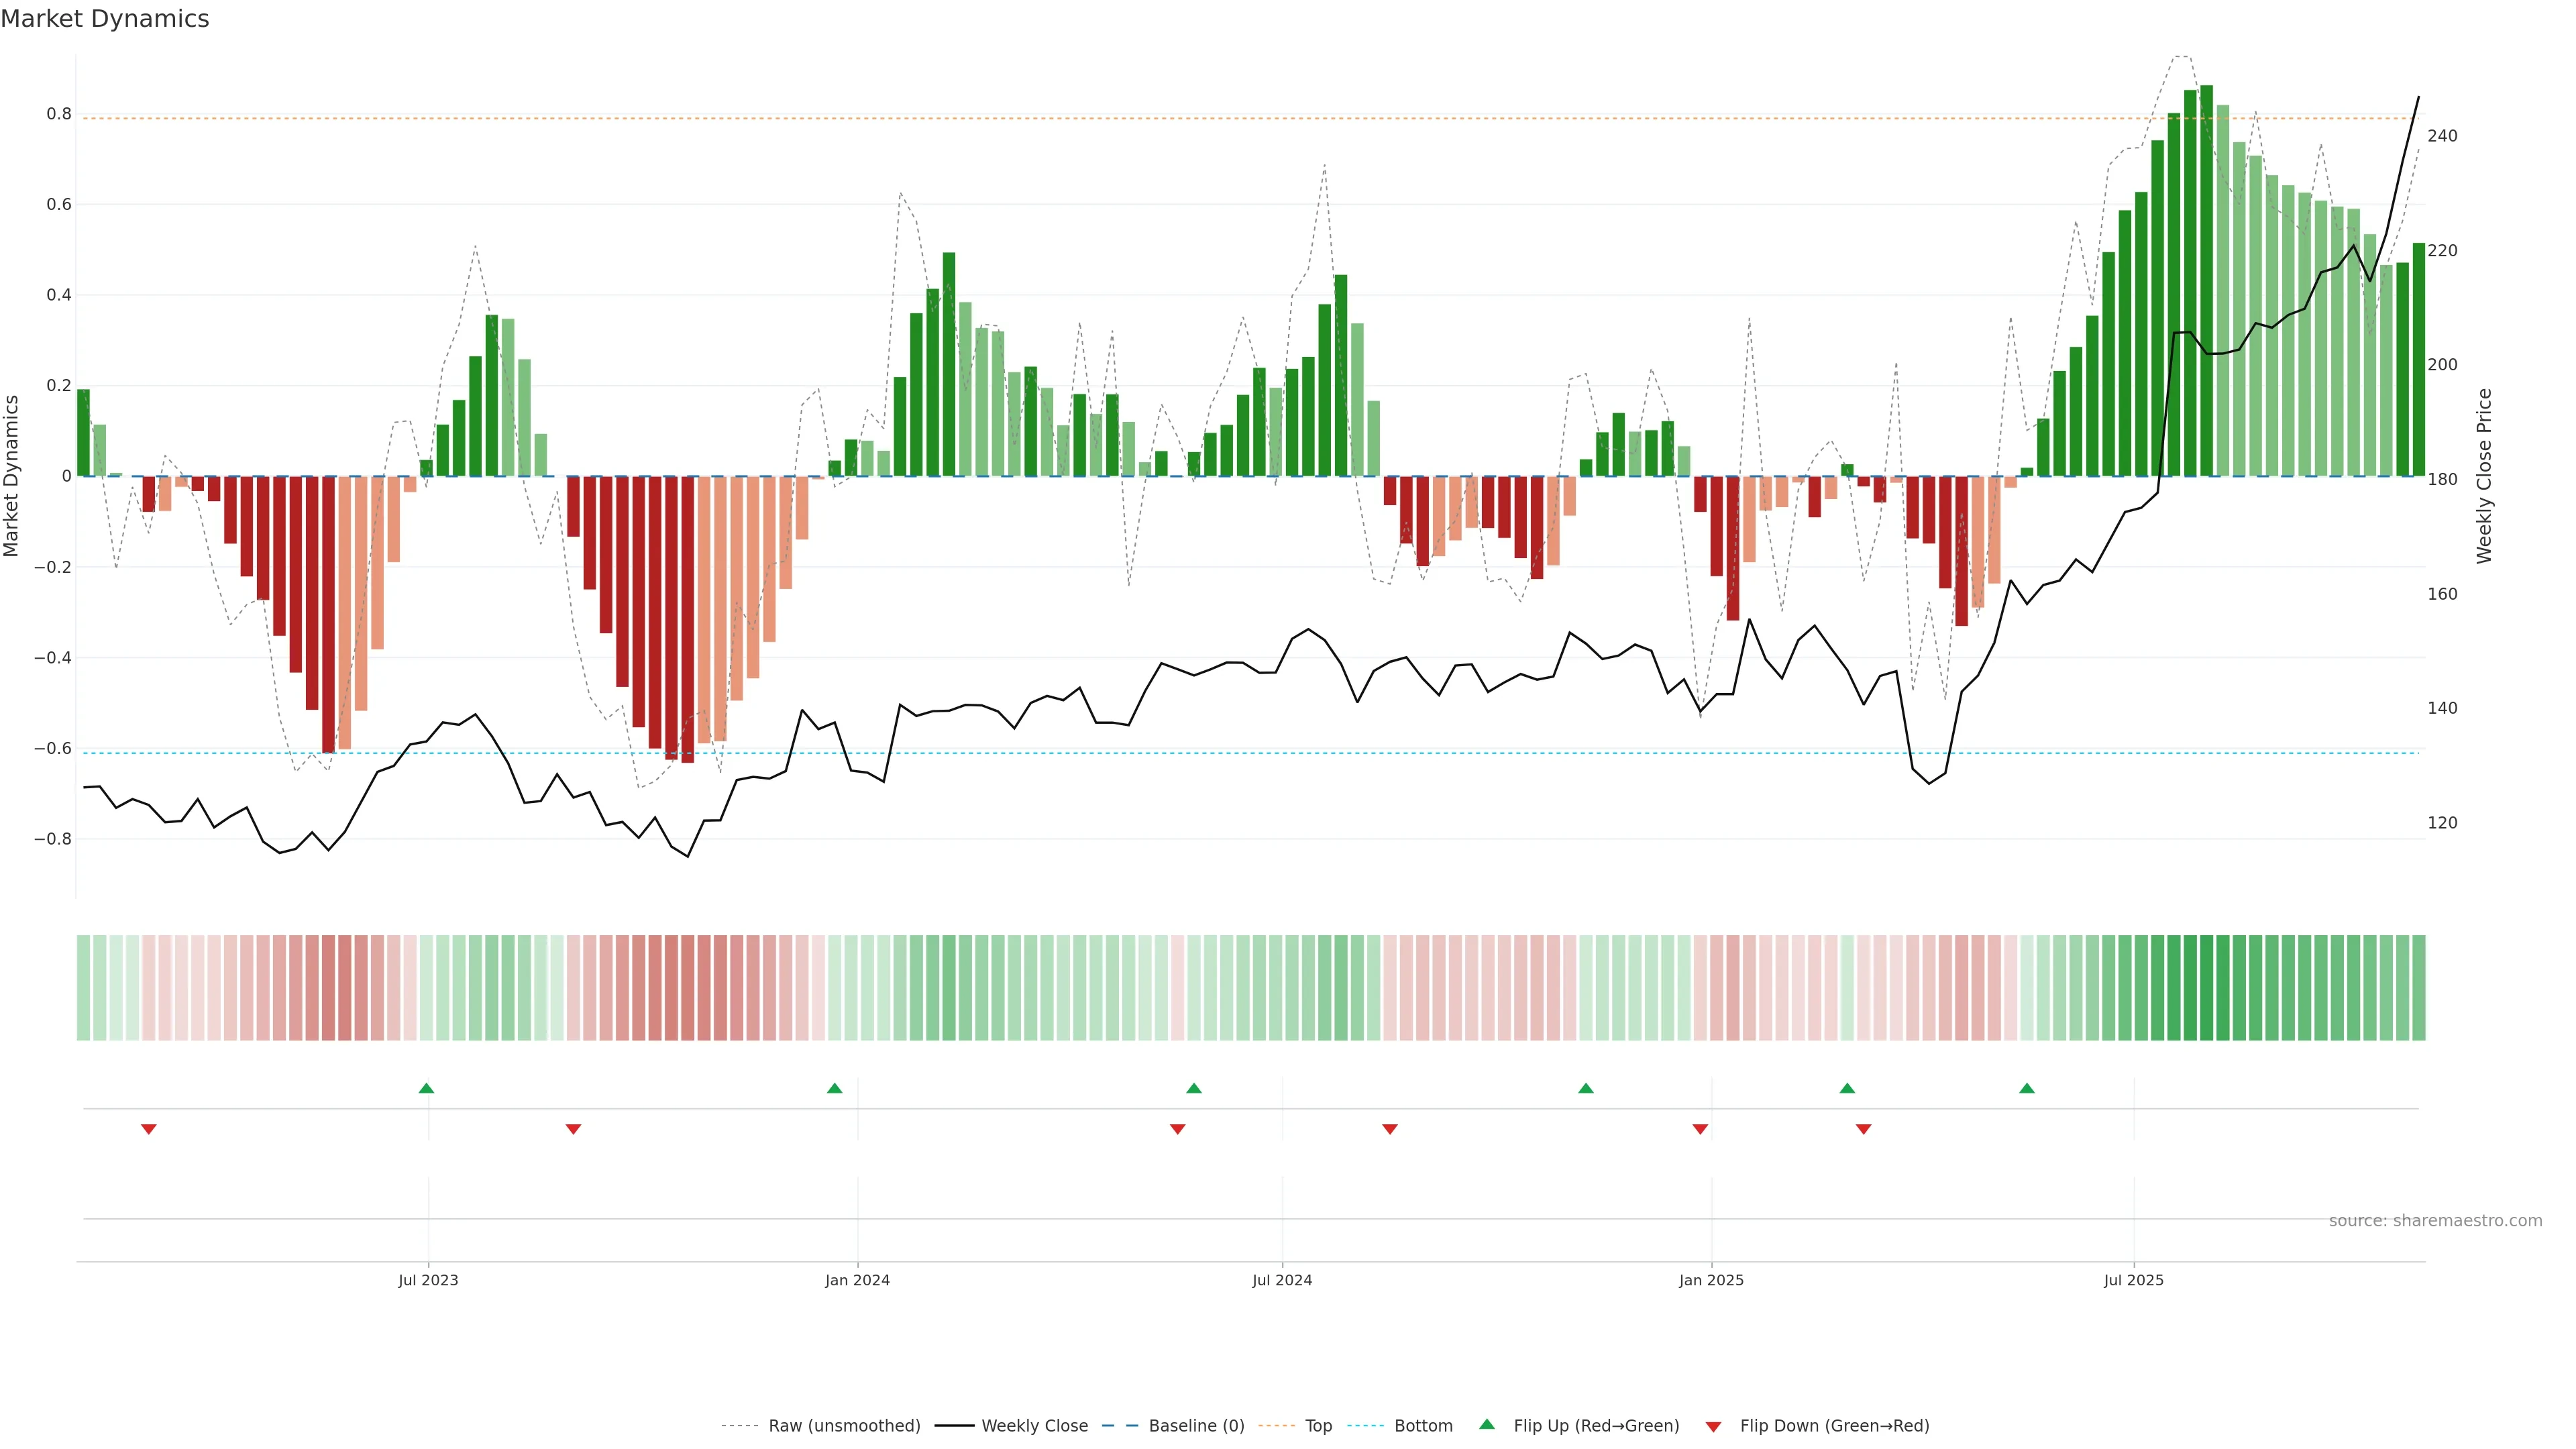
Task: Click the Flip Up legend triangle icon
Action: click(1487, 1424)
